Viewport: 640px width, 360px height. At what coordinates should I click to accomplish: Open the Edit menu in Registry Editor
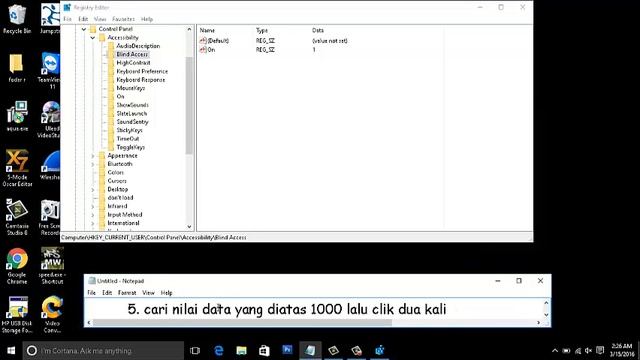(x=83, y=19)
